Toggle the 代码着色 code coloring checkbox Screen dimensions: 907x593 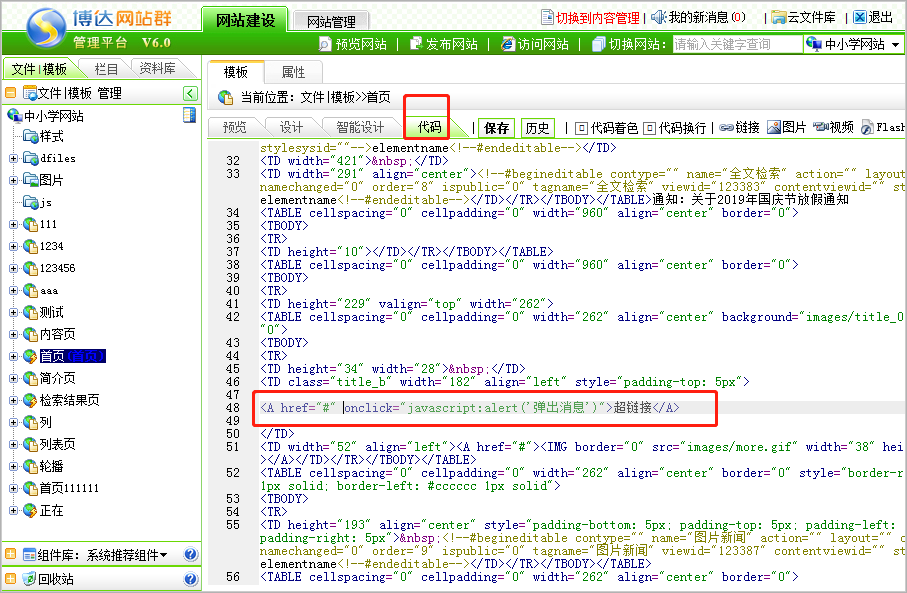click(581, 128)
